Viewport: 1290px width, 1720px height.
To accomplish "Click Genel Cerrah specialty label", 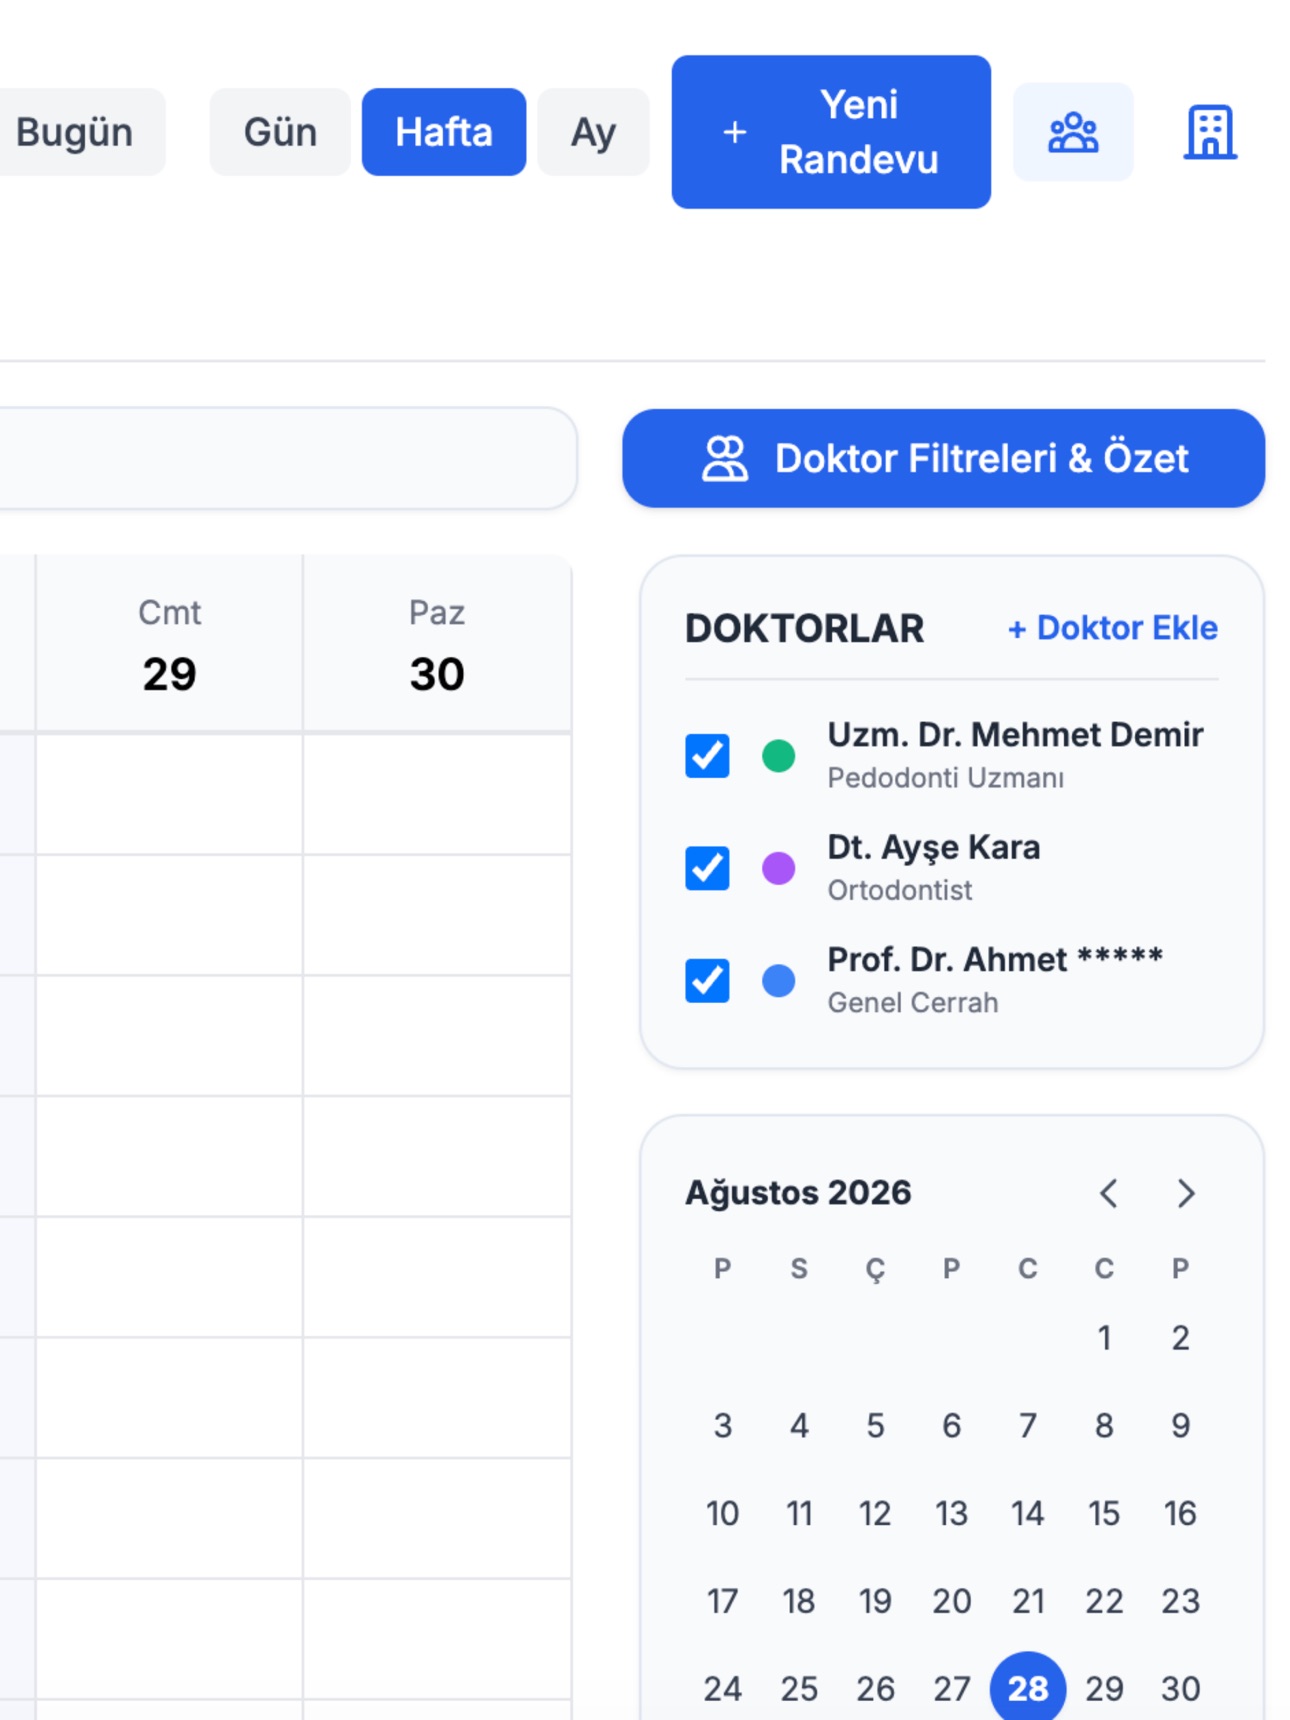I will pyautogui.click(x=912, y=1003).
